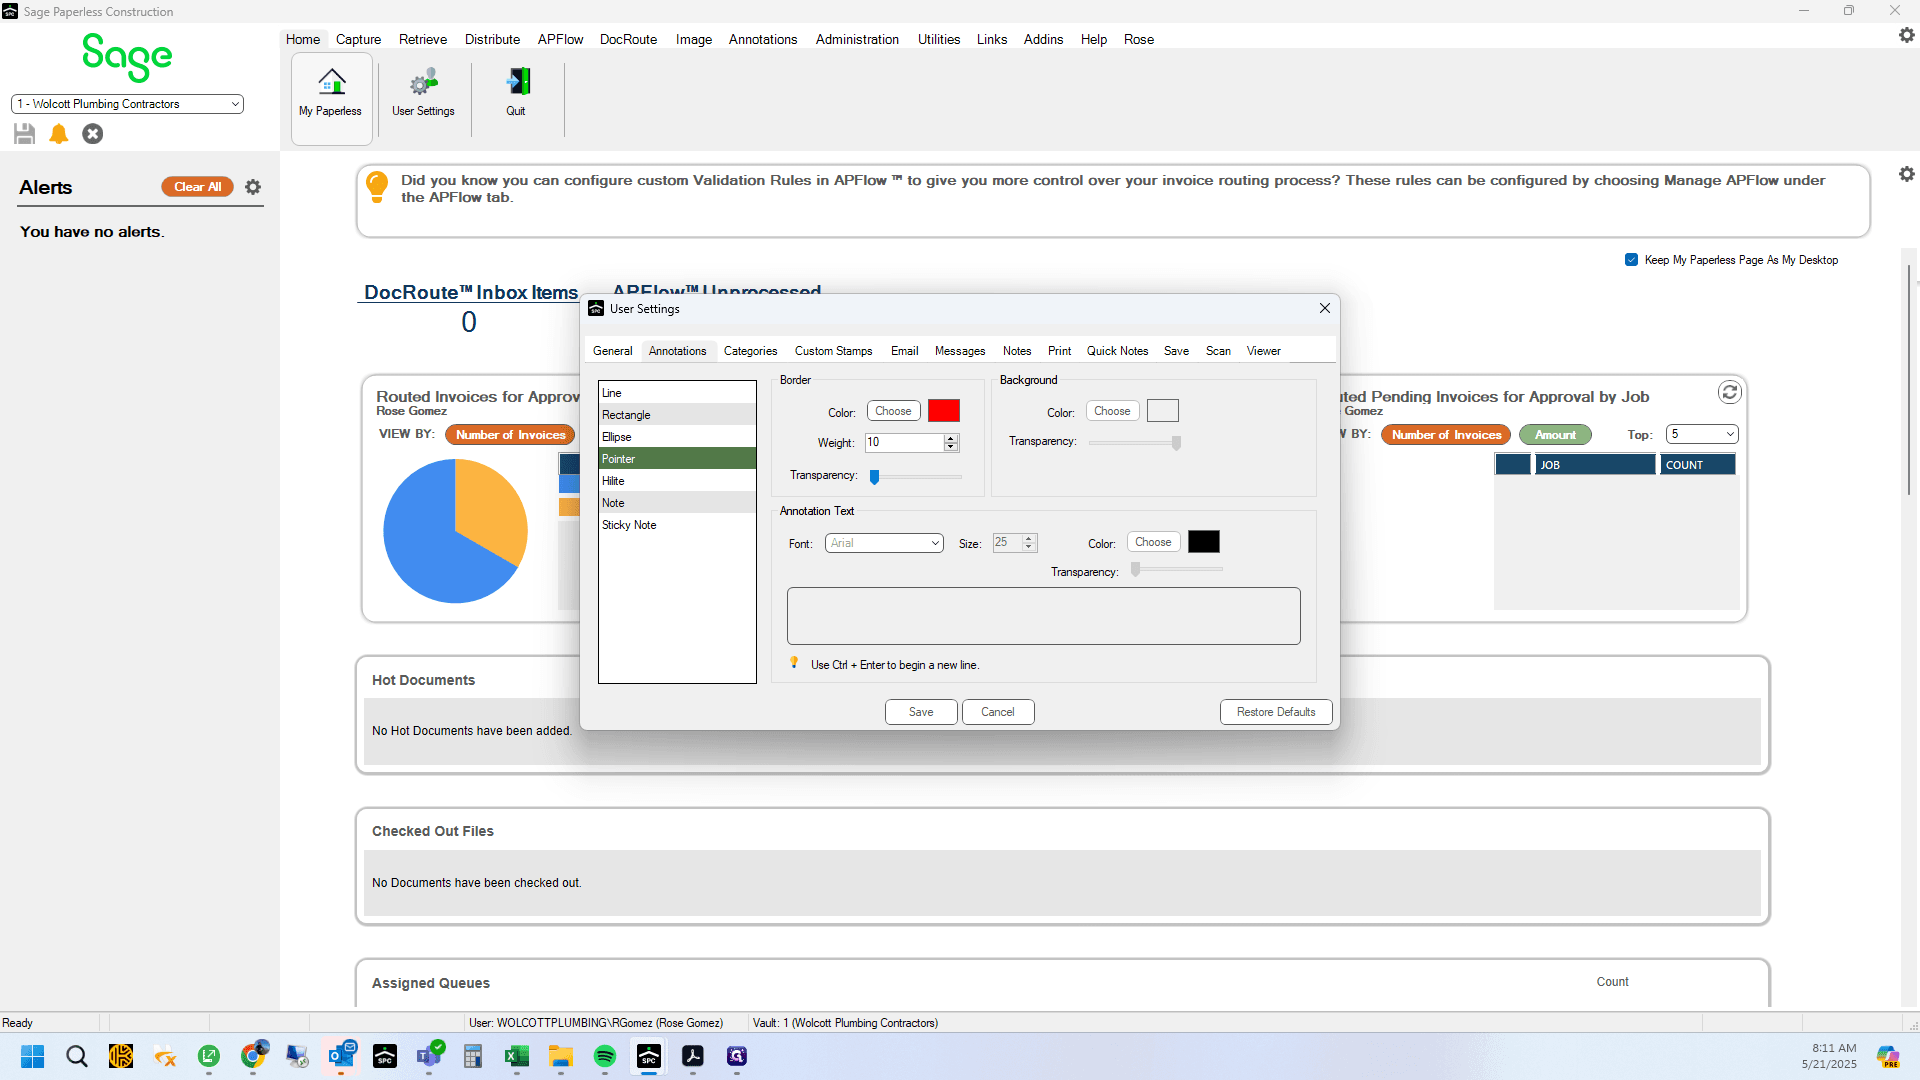Viewport: 1920px width, 1080px height.
Task: Open the Top count dropdown
Action: point(1703,434)
